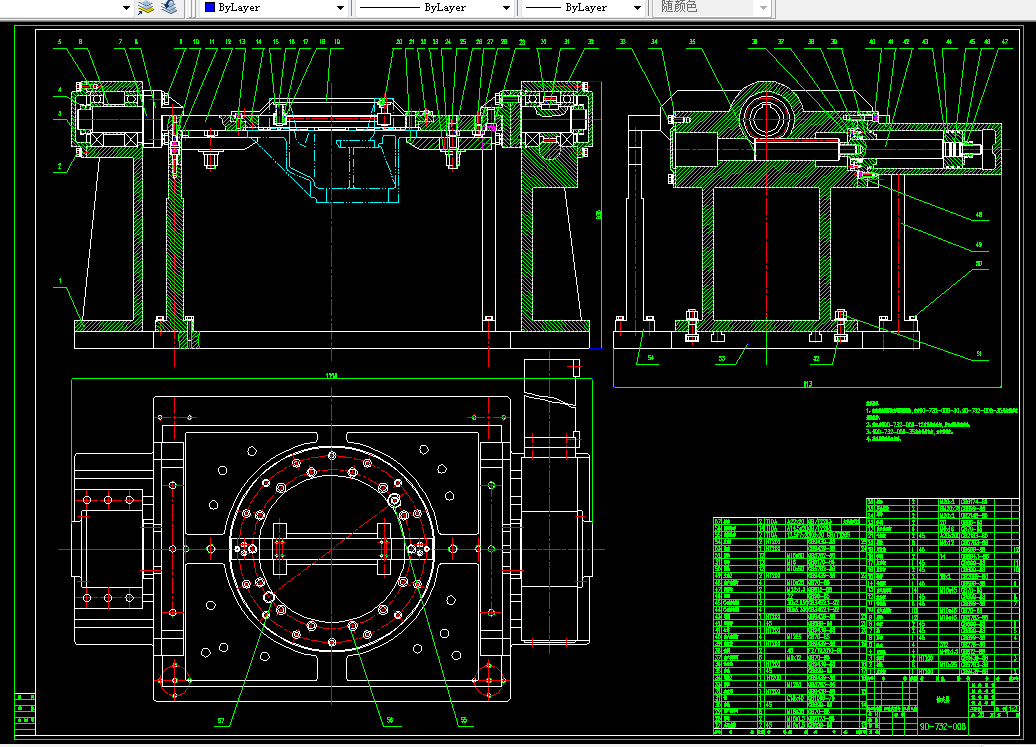Click the green technical notes text block
This screenshot has height=747, width=1036.
point(942,421)
